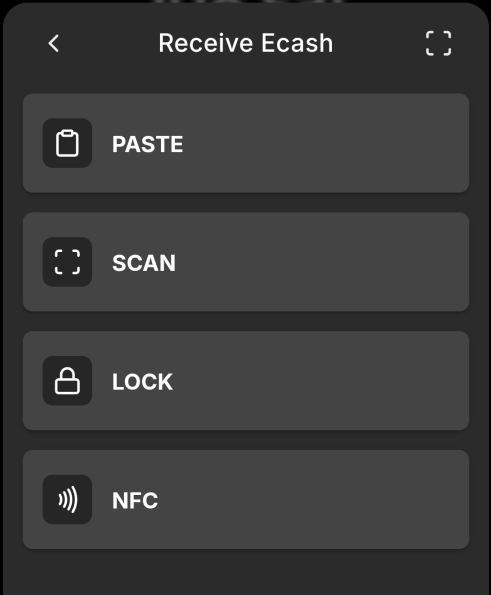Tap the scan frame icon beside SCAN

[x=67, y=262]
